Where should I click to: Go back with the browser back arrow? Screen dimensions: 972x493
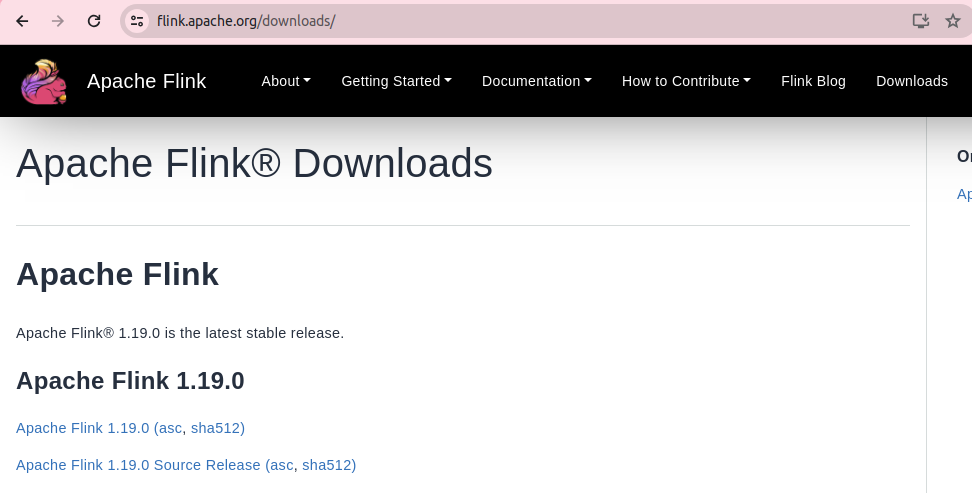[x=22, y=21]
